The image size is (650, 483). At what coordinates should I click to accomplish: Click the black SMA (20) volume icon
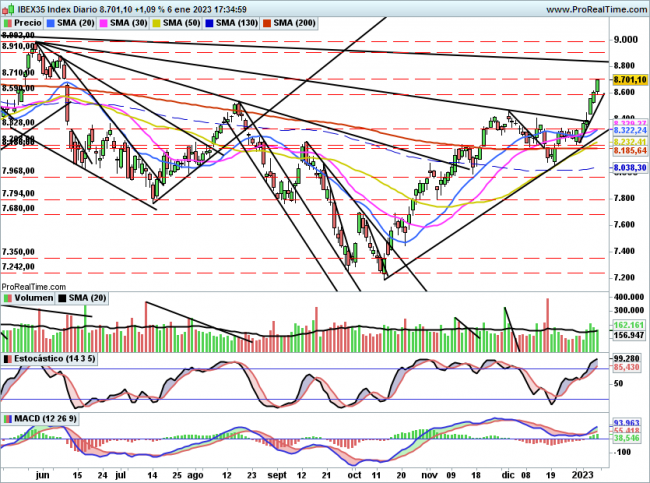point(62,298)
